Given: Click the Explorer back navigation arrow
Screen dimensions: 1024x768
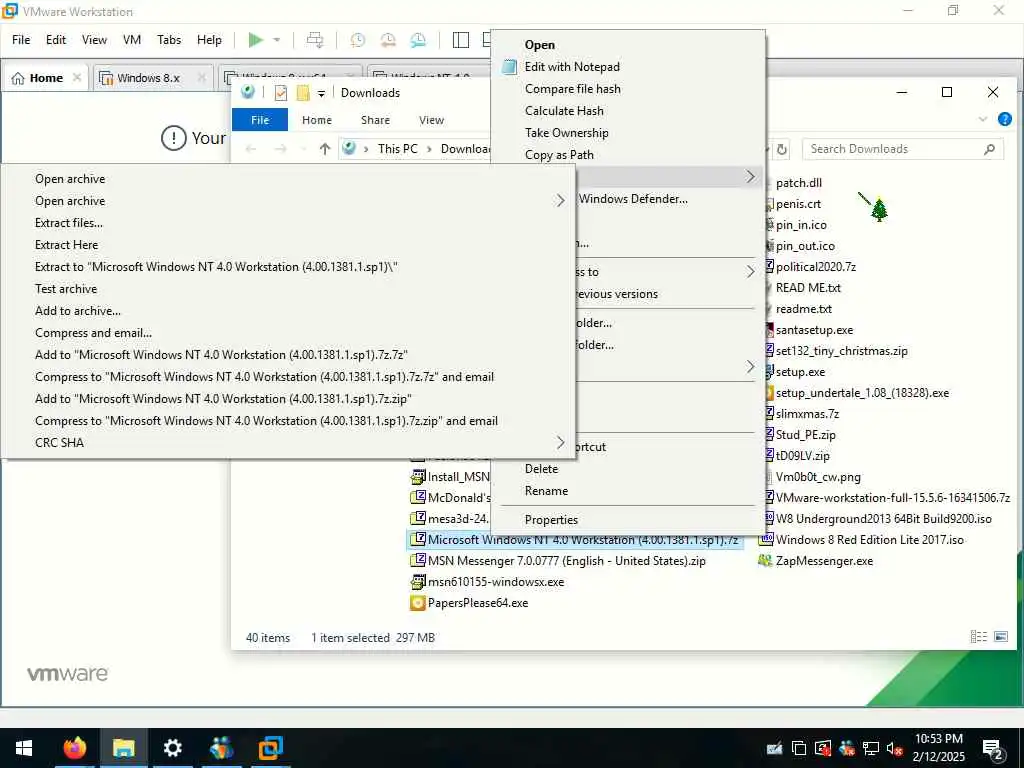Looking at the screenshot, I should pos(251,149).
